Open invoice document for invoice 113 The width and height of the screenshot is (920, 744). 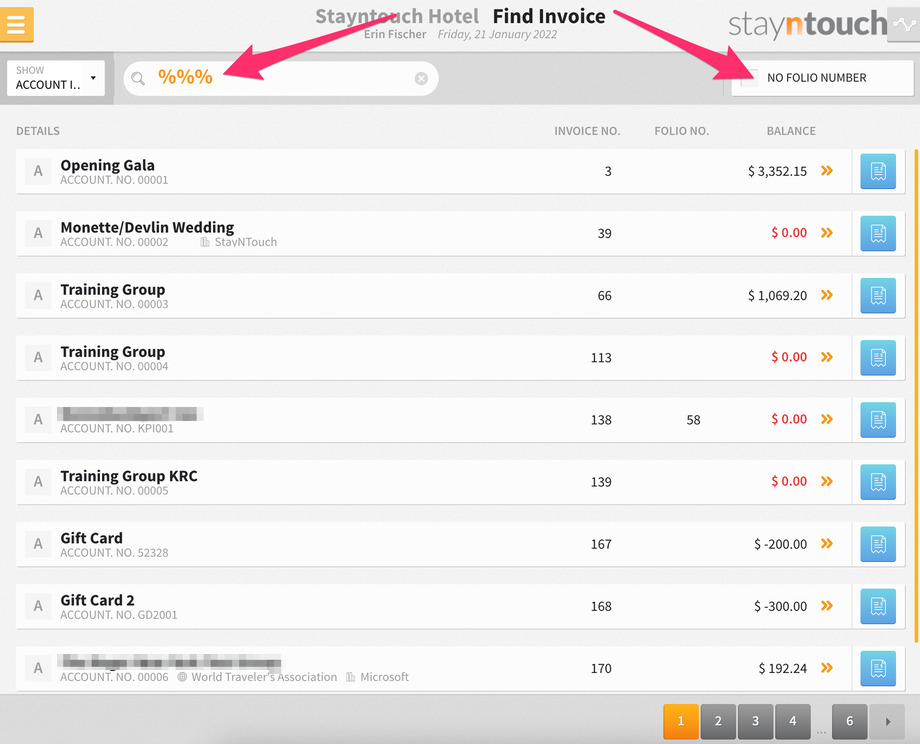click(878, 358)
